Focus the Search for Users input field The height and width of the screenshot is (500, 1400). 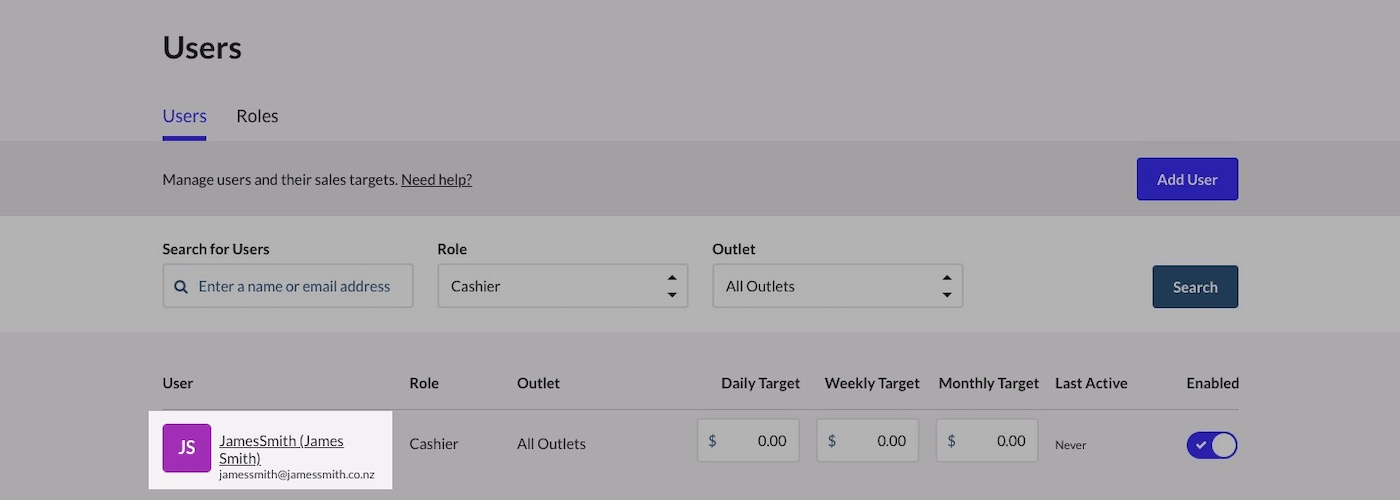(288, 286)
